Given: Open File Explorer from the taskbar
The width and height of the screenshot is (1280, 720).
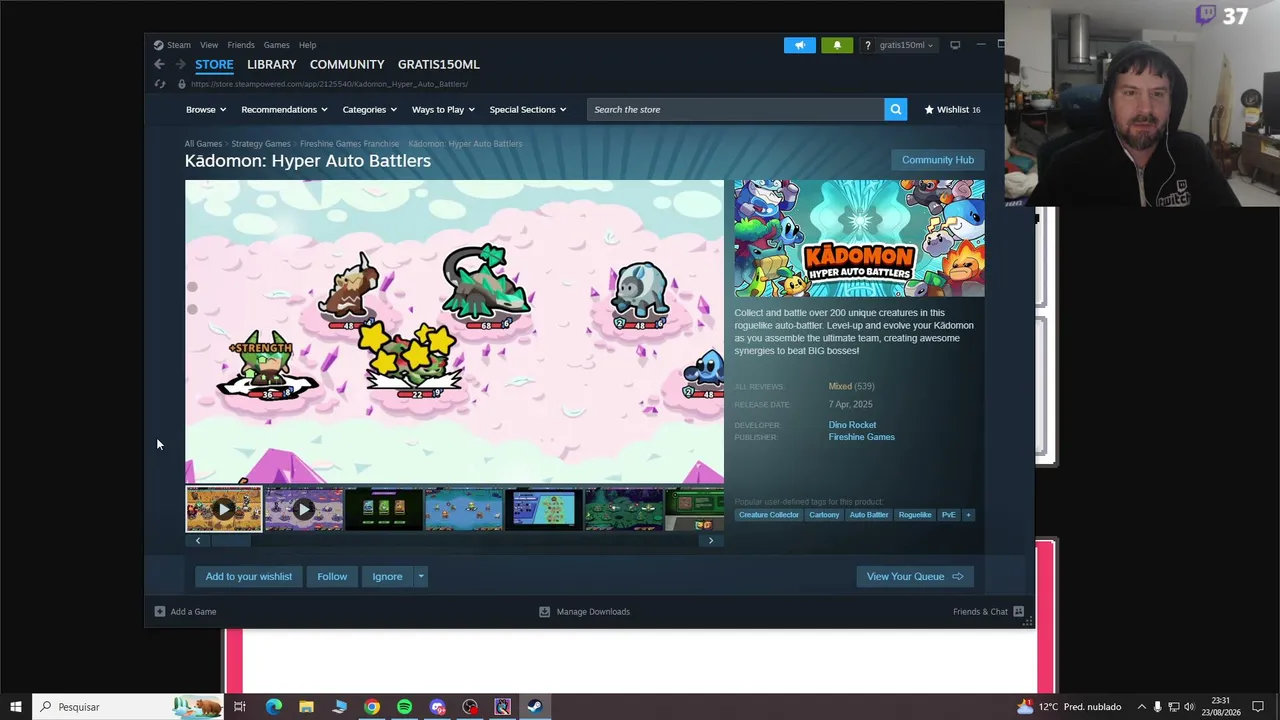Looking at the screenshot, I should pos(306,707).
